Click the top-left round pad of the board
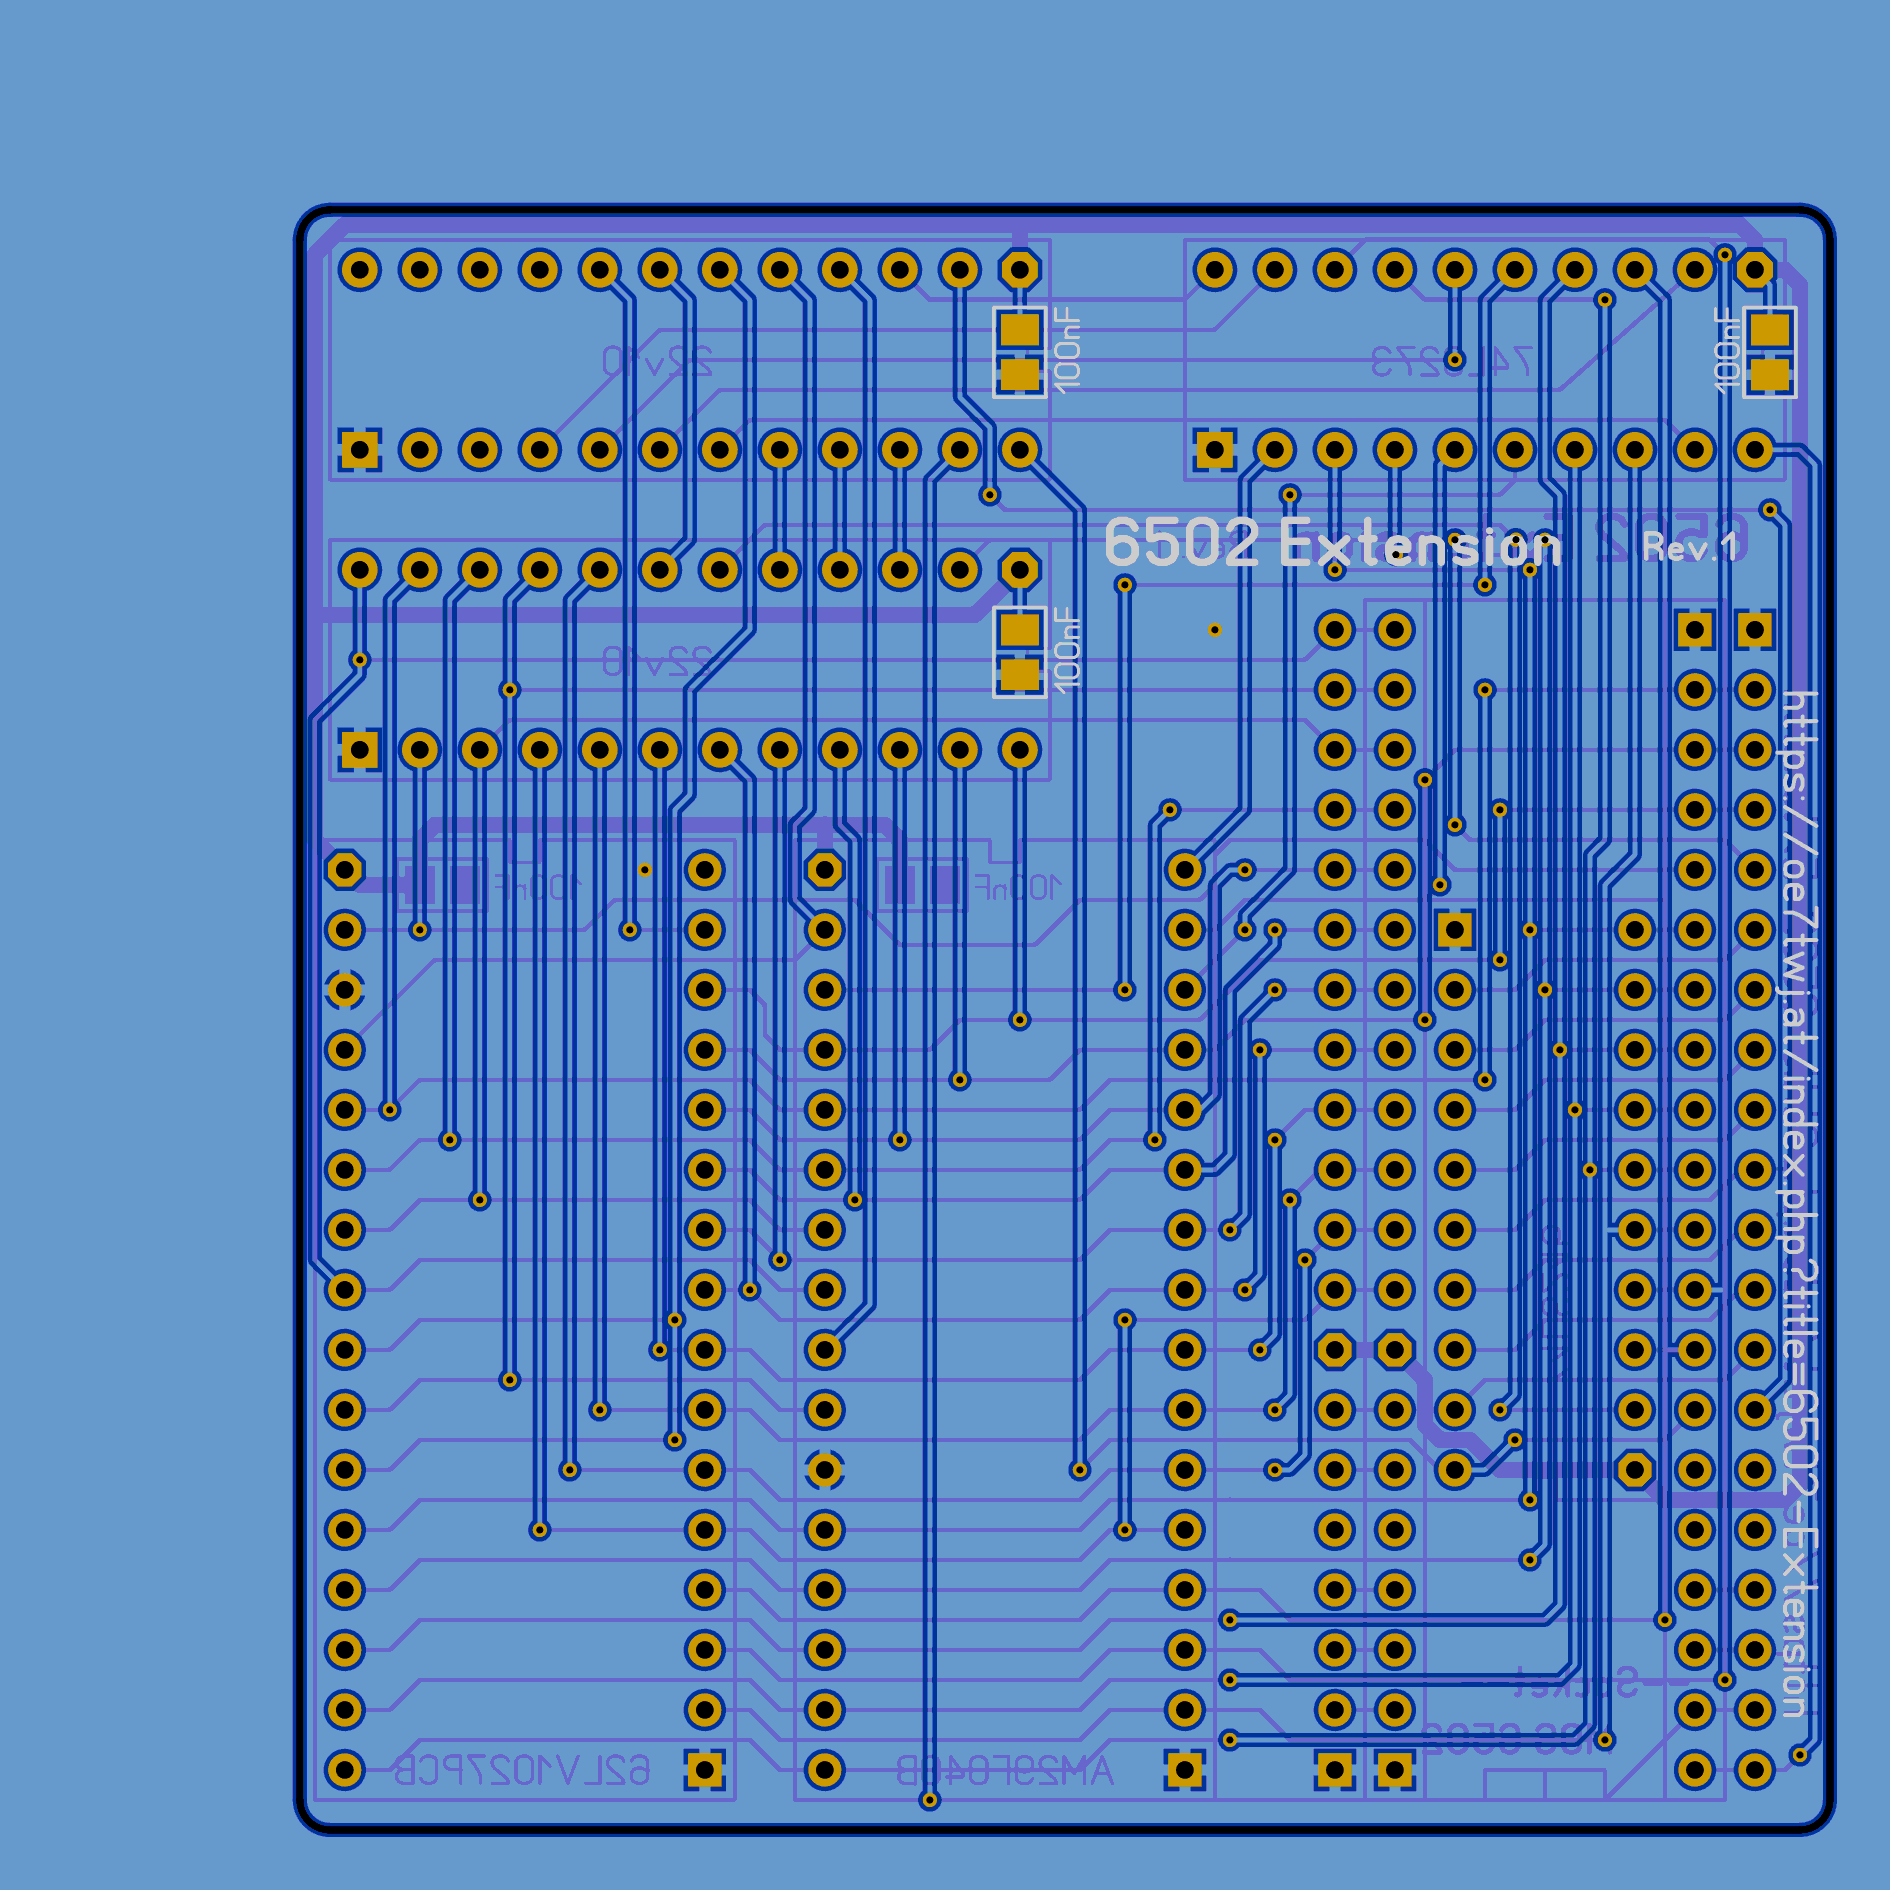 coord(360,270)
